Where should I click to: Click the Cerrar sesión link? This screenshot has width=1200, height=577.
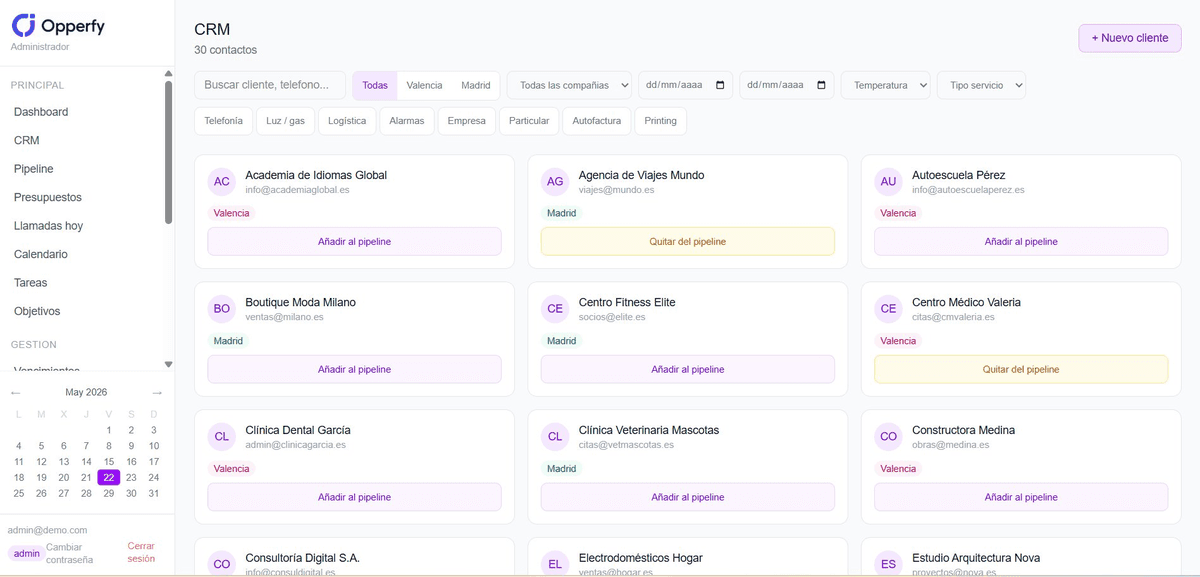[141, 552]
